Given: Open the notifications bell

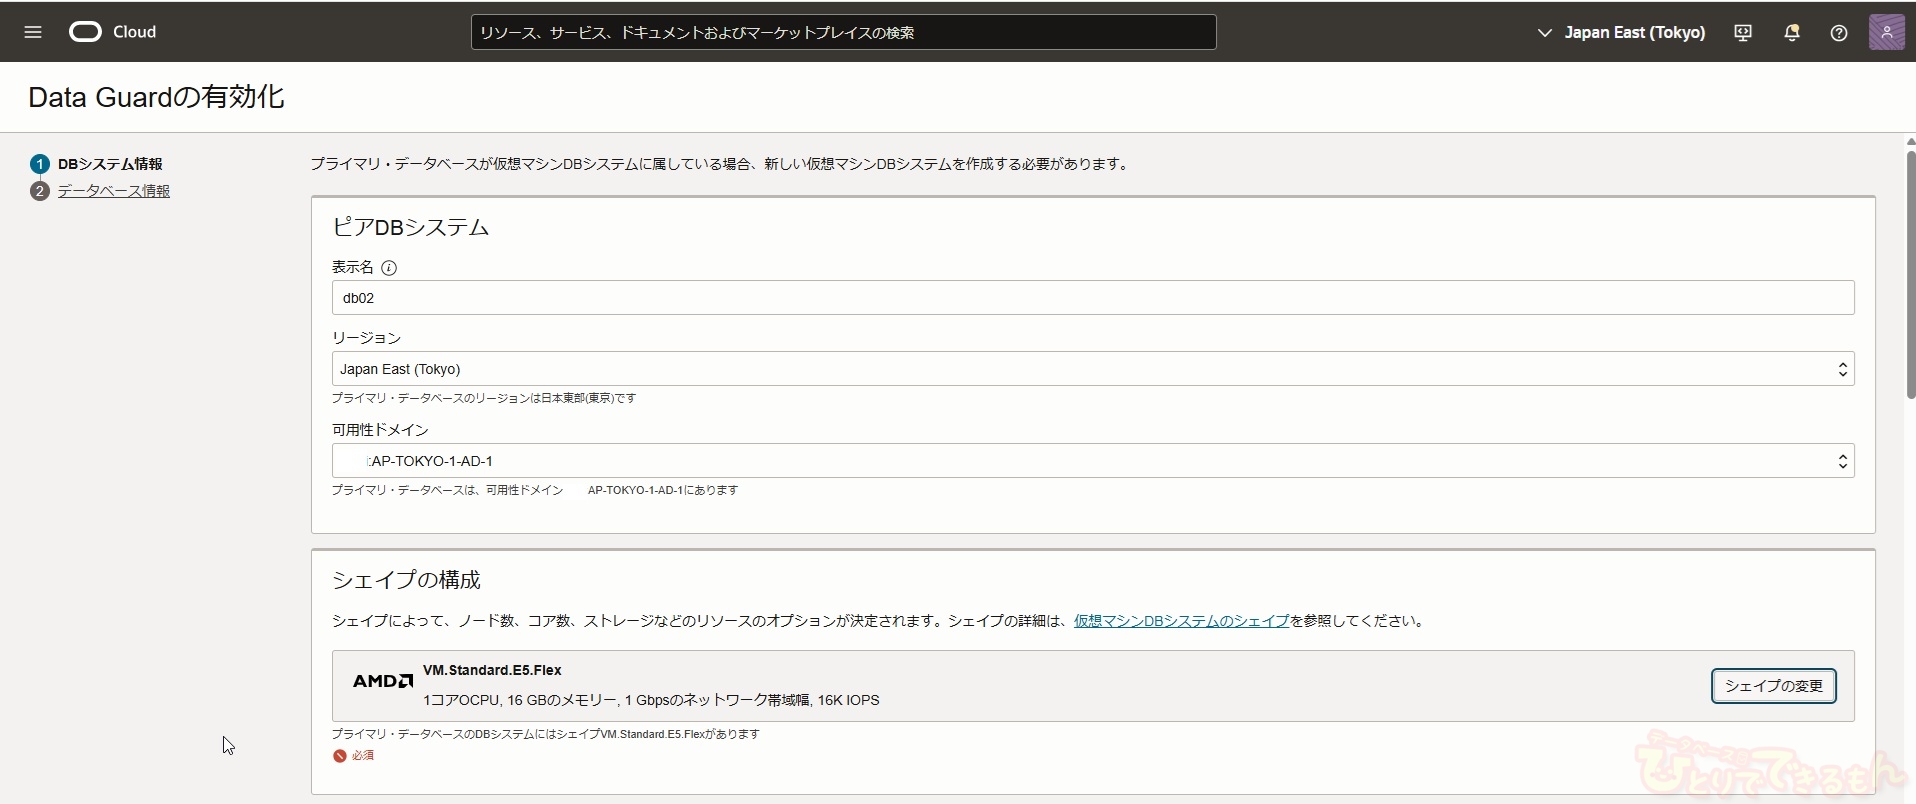Looking at the screenshot, I should click(x=1791, y=32).
